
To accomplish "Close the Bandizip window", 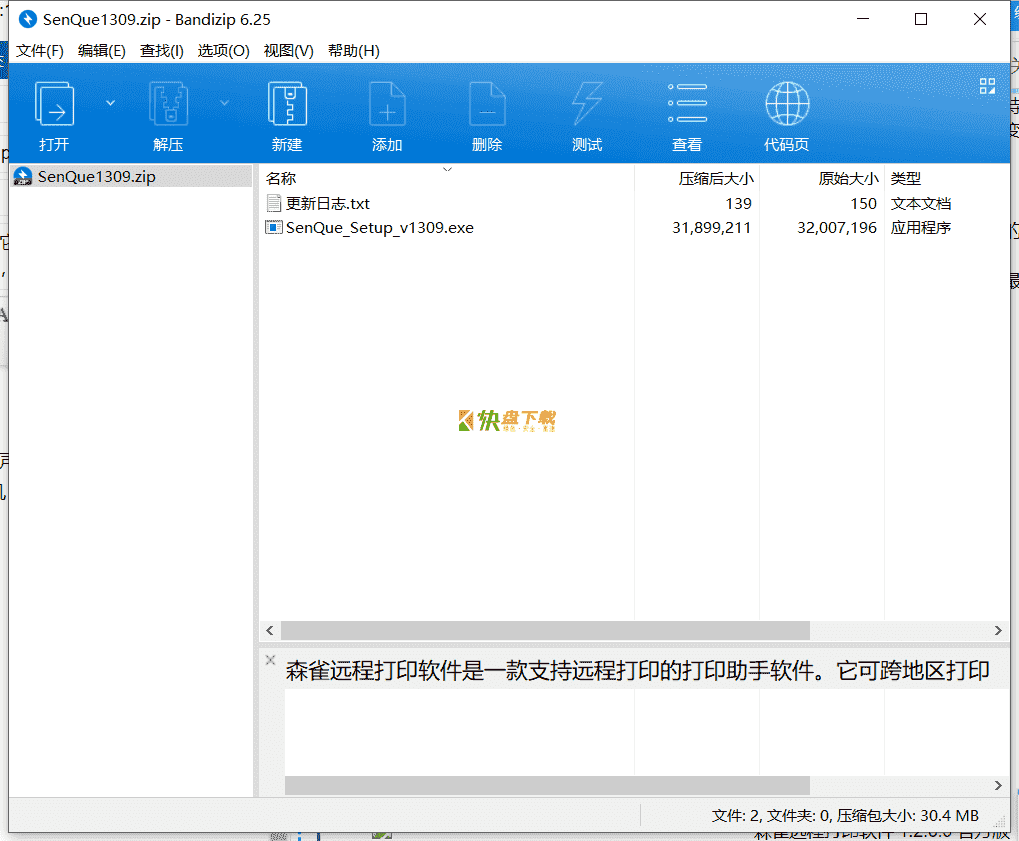I will coord(979,19).
